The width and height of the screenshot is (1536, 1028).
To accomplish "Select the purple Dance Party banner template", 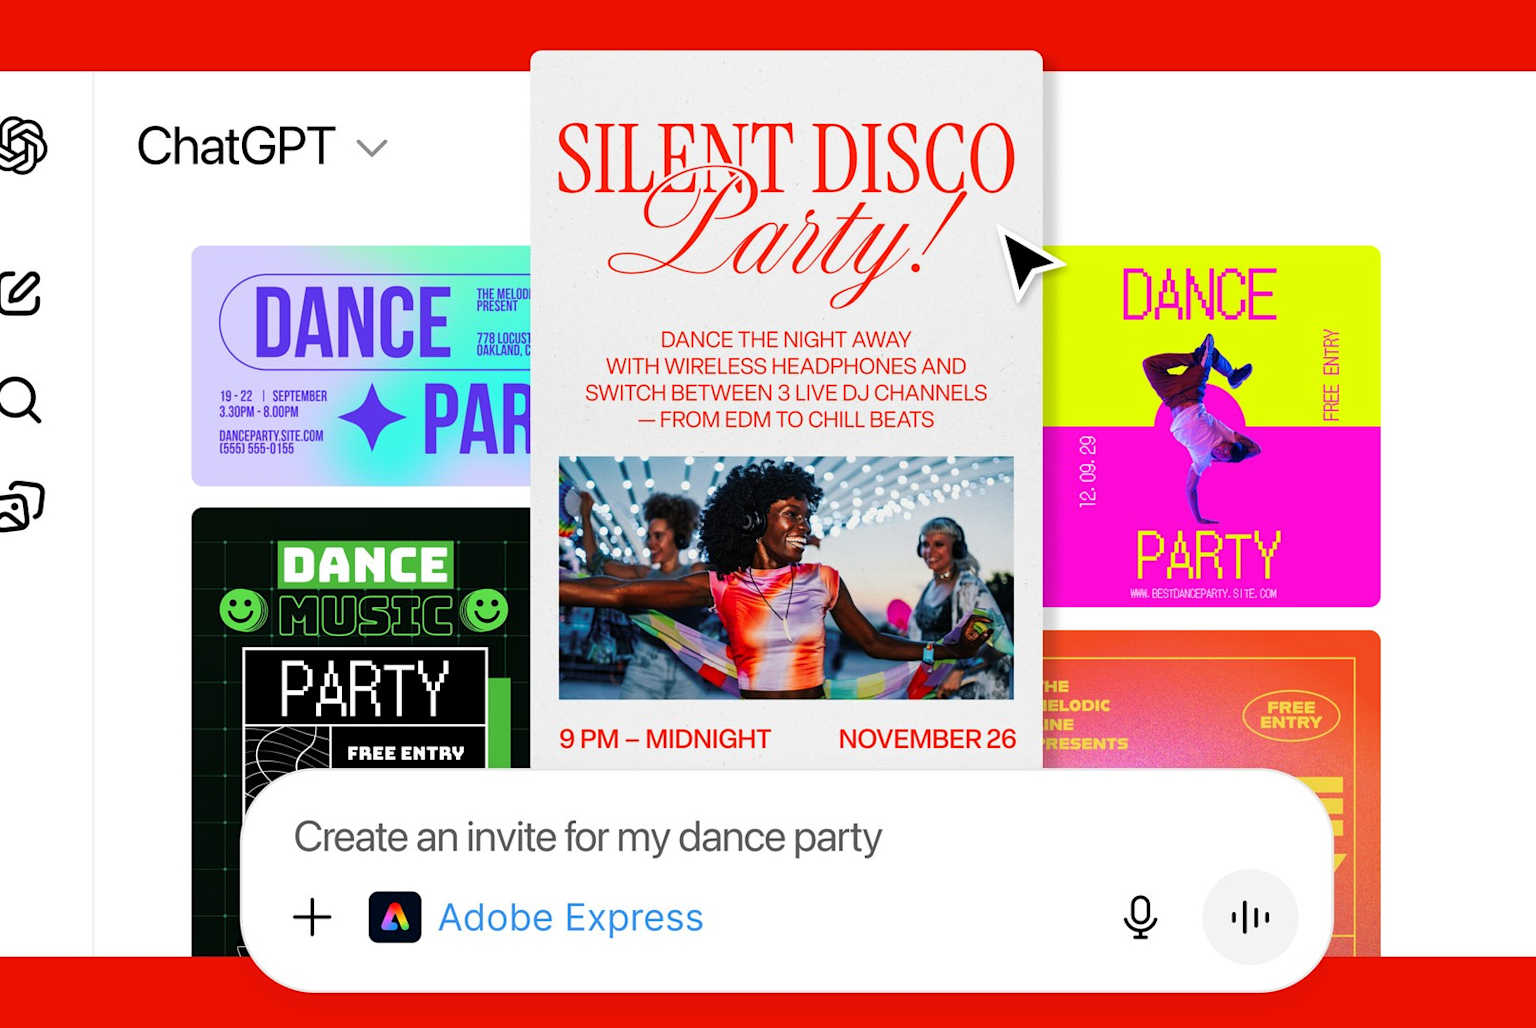I will 361,366.
